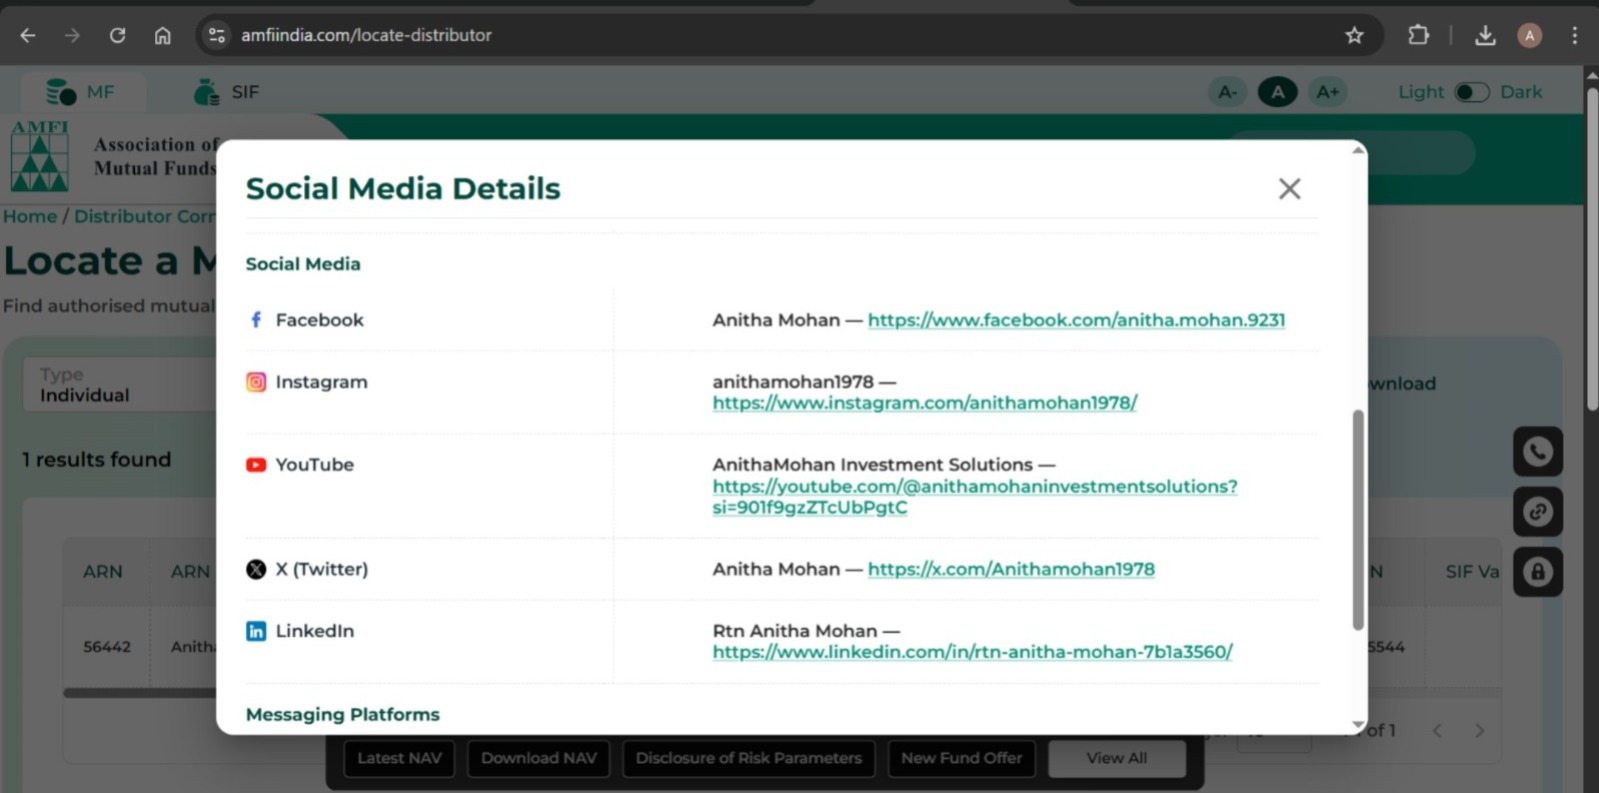This screenshot has width=1599, height=793.
Task: Click the address bar URL
Action: click(x=366, y=35)
